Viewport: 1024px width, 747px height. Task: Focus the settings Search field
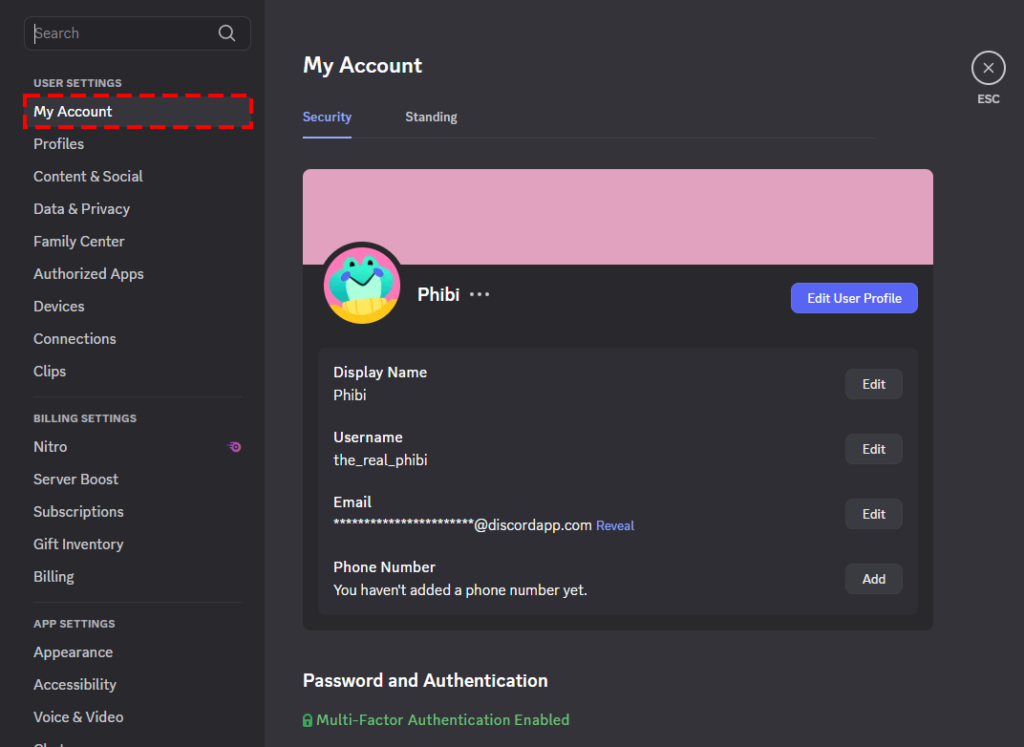point(120,33)
